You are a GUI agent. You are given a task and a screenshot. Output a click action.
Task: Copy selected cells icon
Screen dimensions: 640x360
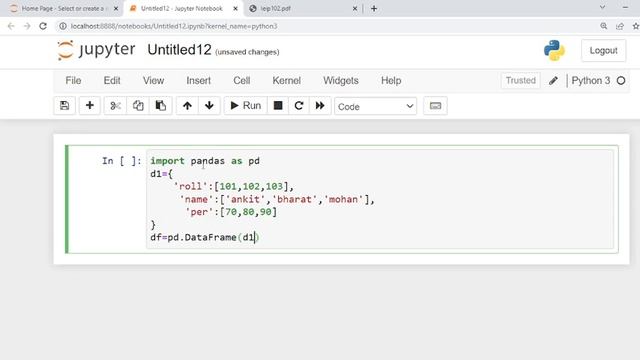[x=138, y=106]
